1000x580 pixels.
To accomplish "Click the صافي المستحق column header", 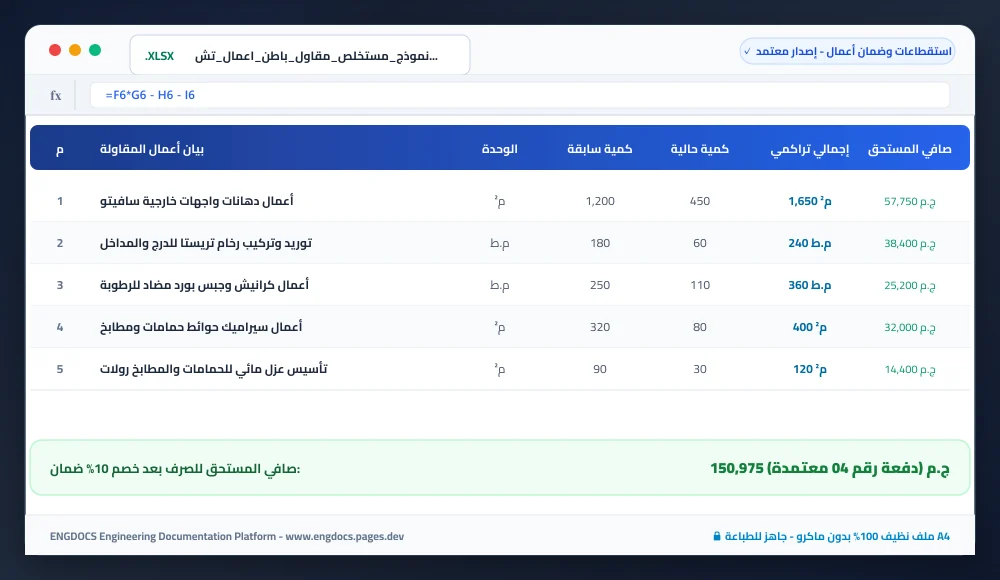I will [x=909, y=149].
